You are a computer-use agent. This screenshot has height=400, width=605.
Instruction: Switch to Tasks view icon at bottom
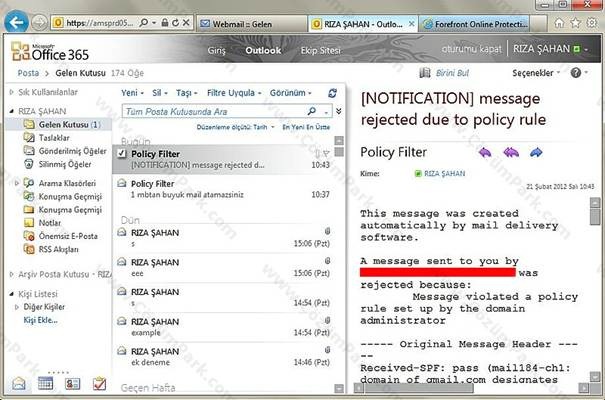(100, 383)
